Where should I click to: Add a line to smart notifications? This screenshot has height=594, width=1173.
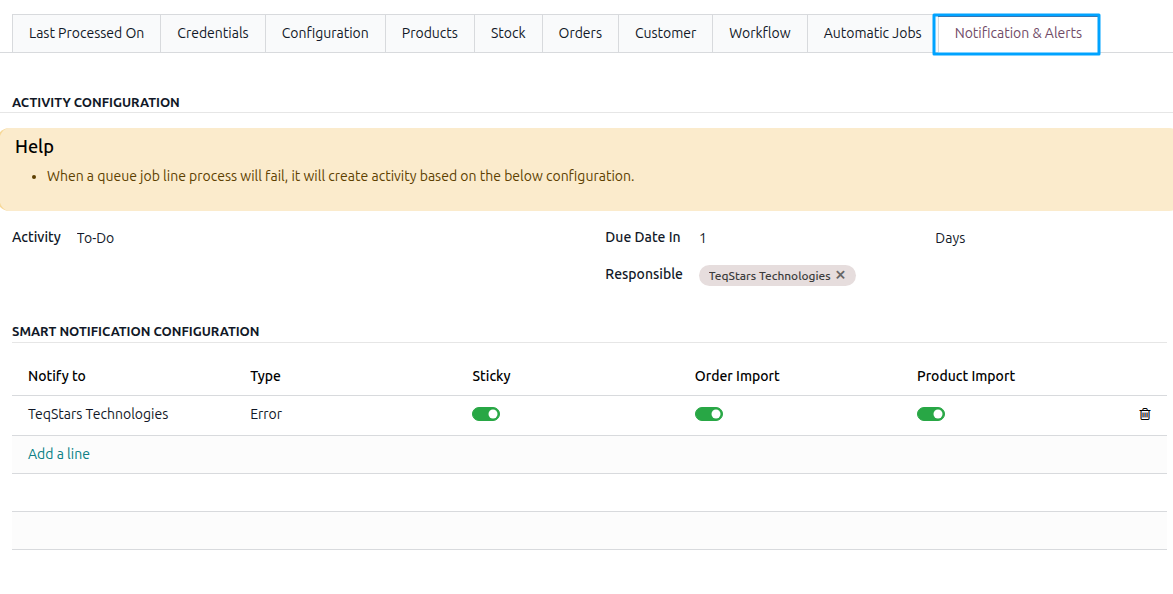58,454
